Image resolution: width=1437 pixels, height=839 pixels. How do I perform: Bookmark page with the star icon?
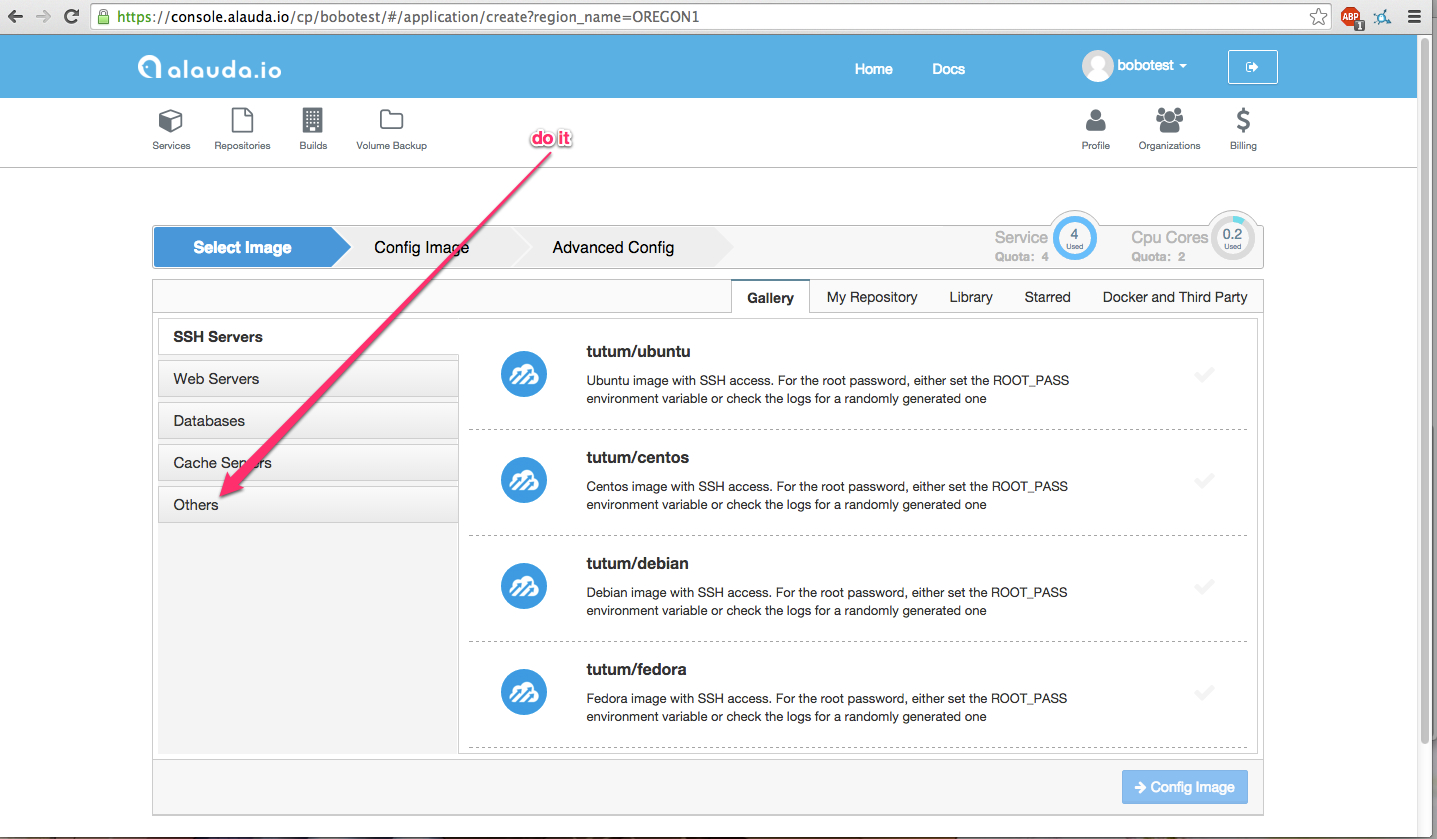pos(1319,17)
